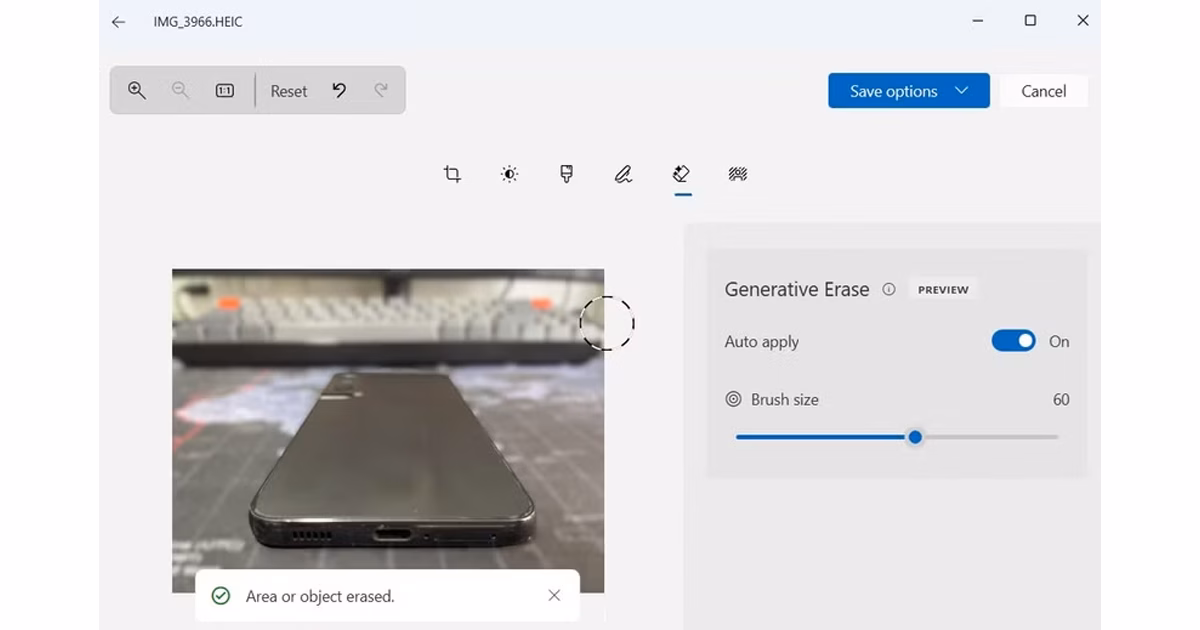Open the Save options dropdown
1200x630 pixels.
(909, 91)
